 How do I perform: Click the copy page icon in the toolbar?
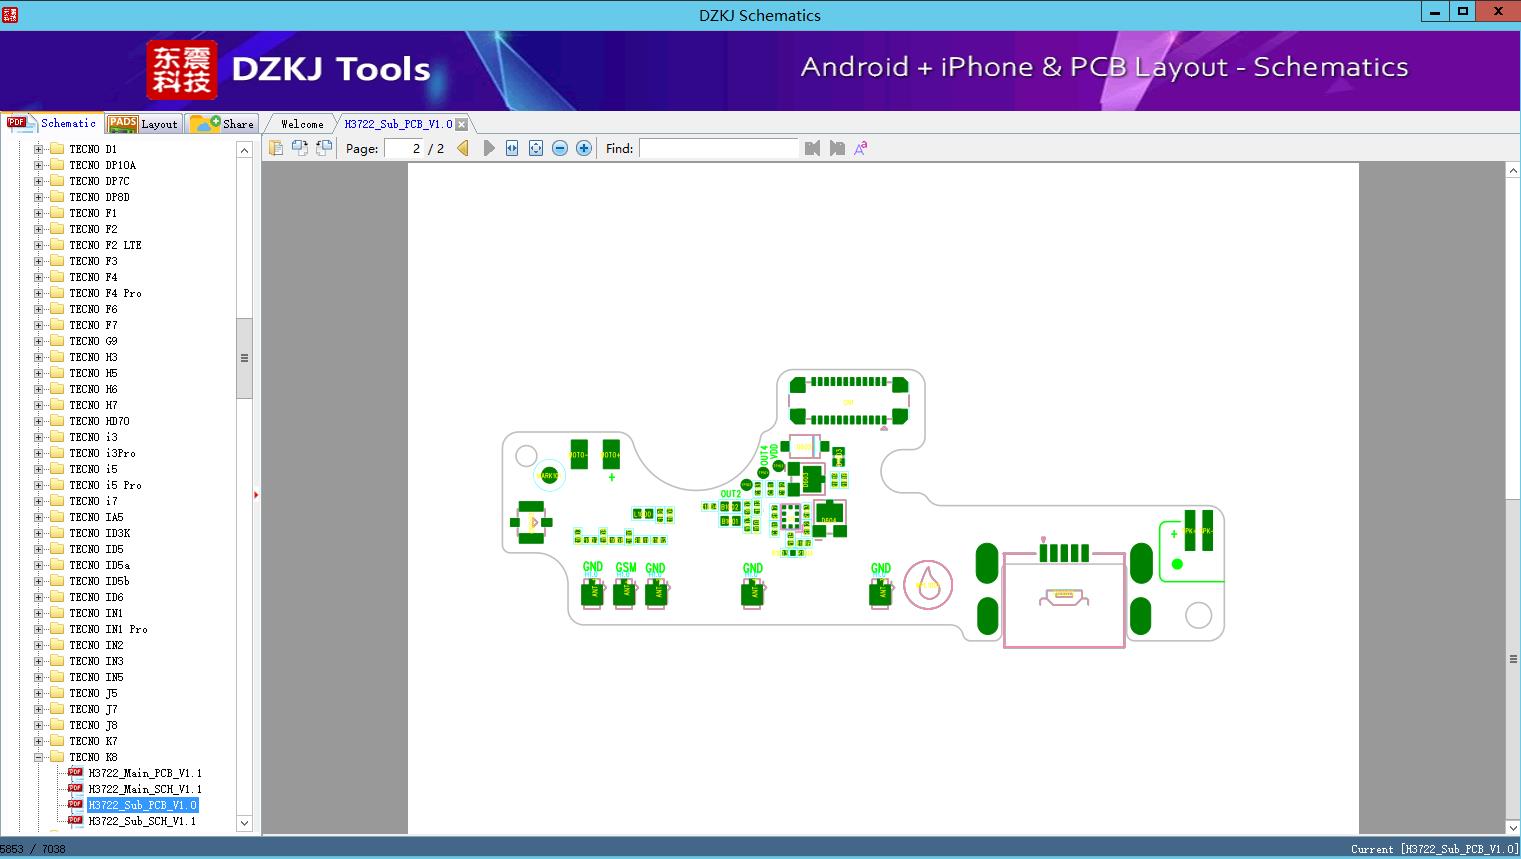point(276,148)
